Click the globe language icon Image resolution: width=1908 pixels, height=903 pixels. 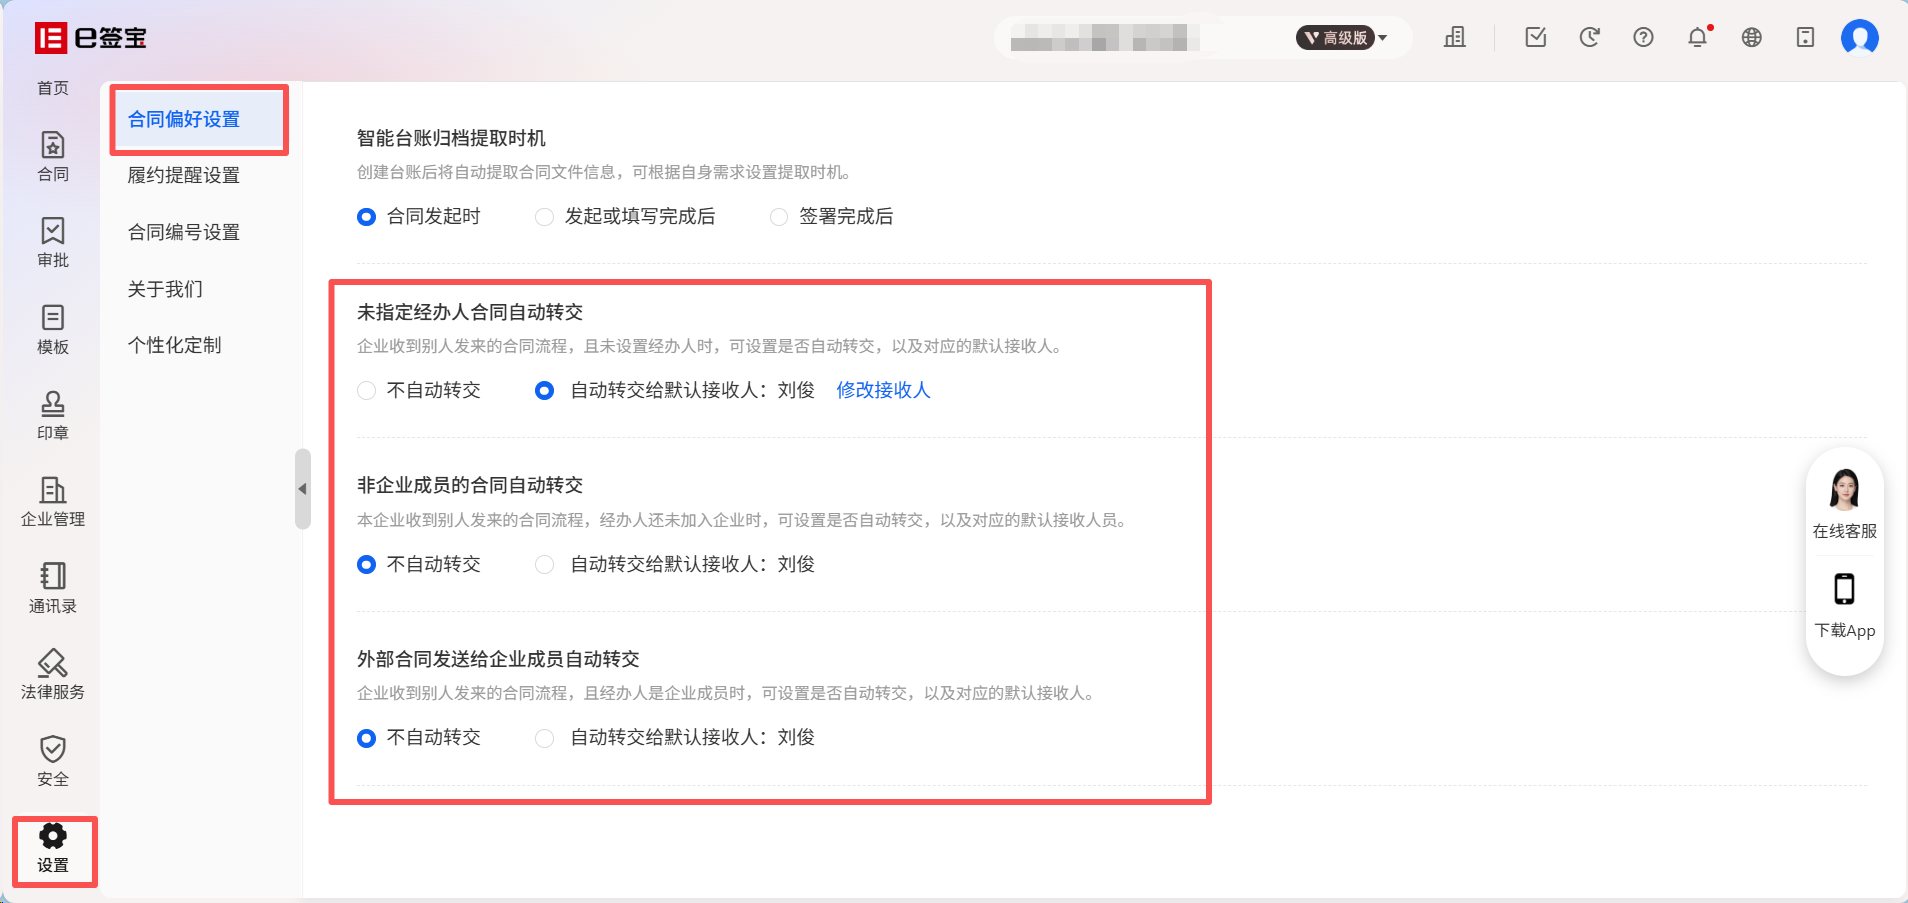(x=1752, y=38)
